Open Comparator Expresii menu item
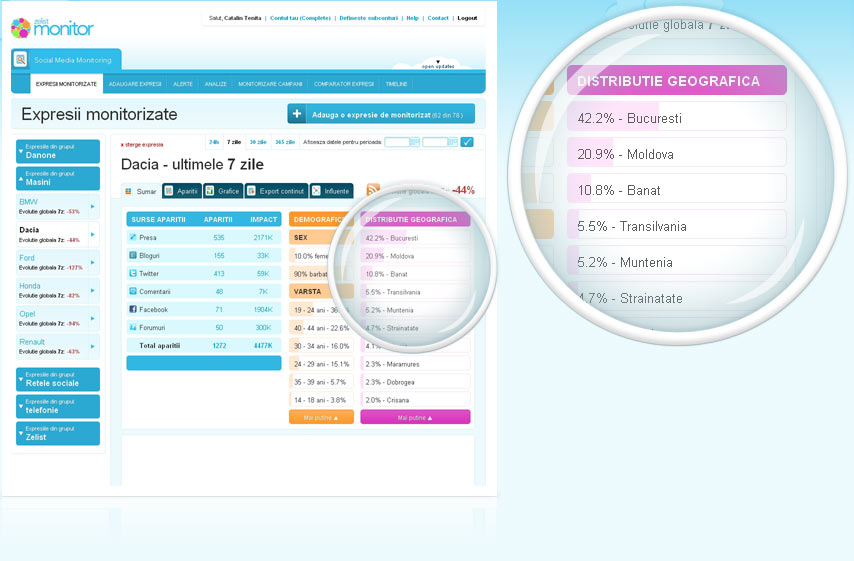The height and width of the screenshot is (561, 854). (x=344, y=84)
